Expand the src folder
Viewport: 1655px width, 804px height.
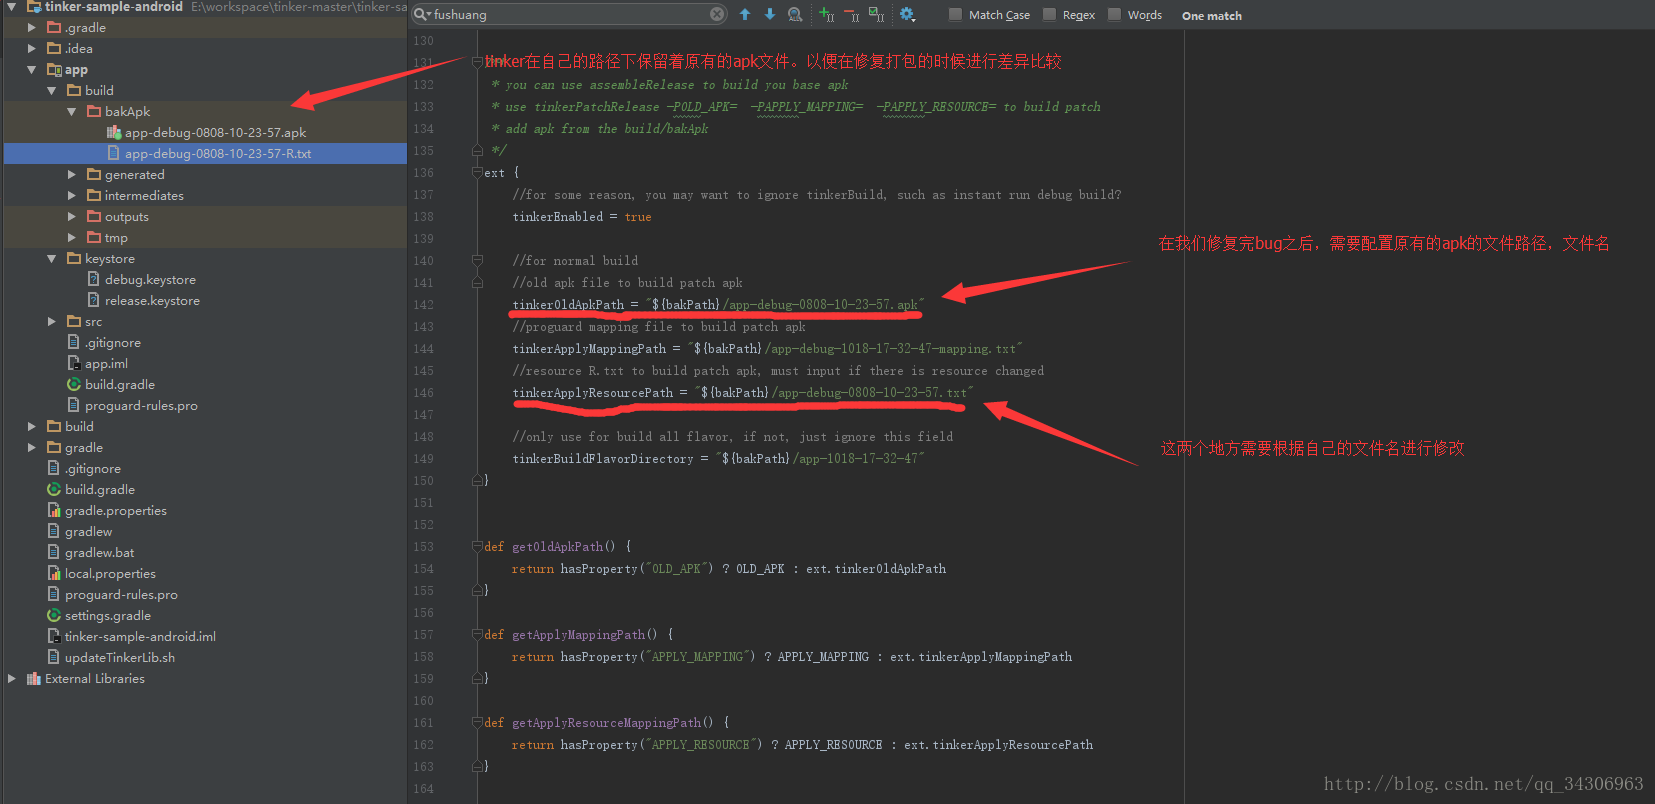pyautogui.click(x=52, y=321)
